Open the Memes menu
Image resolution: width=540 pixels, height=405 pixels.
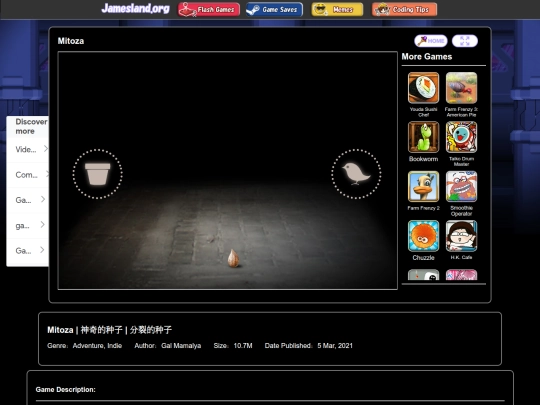pyautogui.click(x=337, y=10)
